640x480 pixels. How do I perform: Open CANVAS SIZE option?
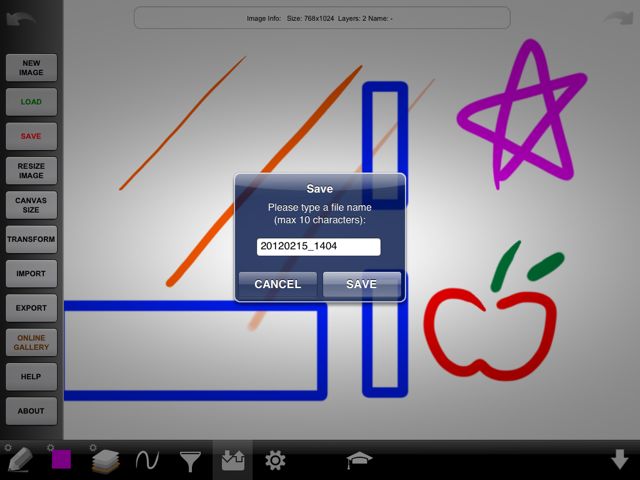31,205
